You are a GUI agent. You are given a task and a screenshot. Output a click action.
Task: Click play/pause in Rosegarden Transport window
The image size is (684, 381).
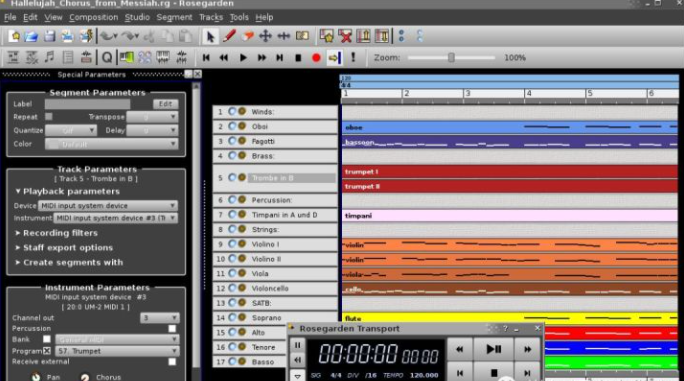[x=493, y=349]
